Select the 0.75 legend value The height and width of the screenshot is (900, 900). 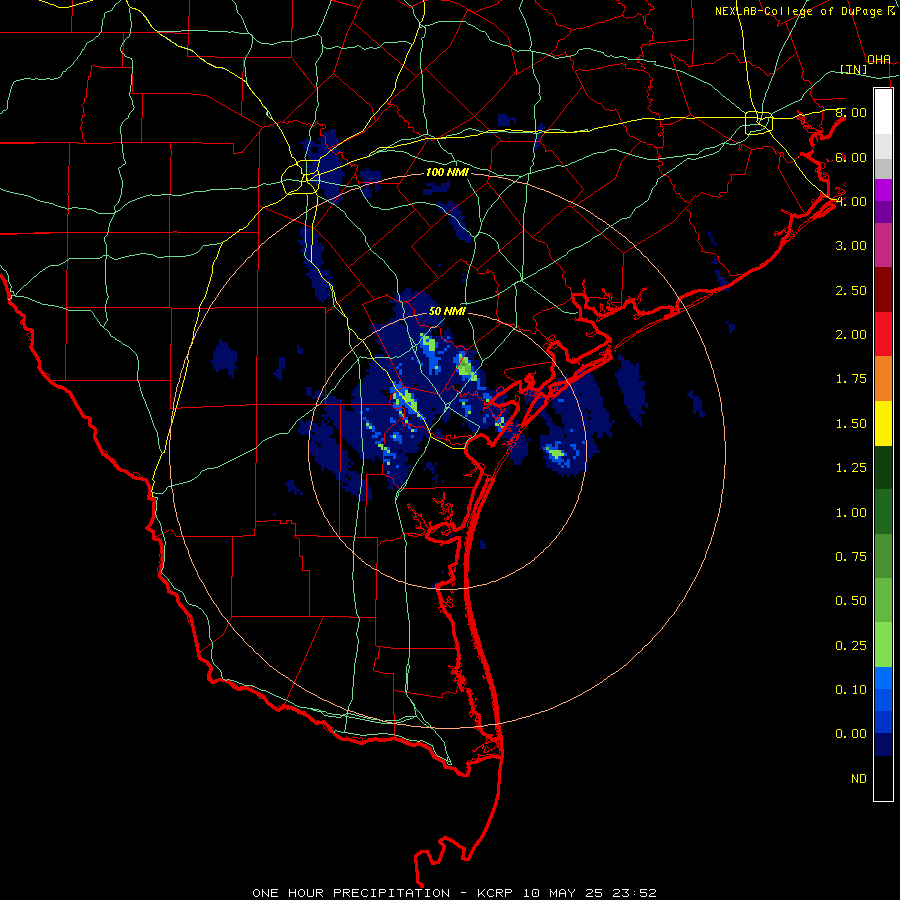(x=851, y=557)
